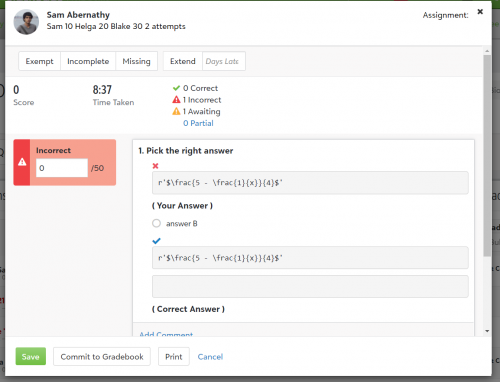The image size is (500, 382).
Task: Click the '( Your Answer )' label
Action: 182,206
